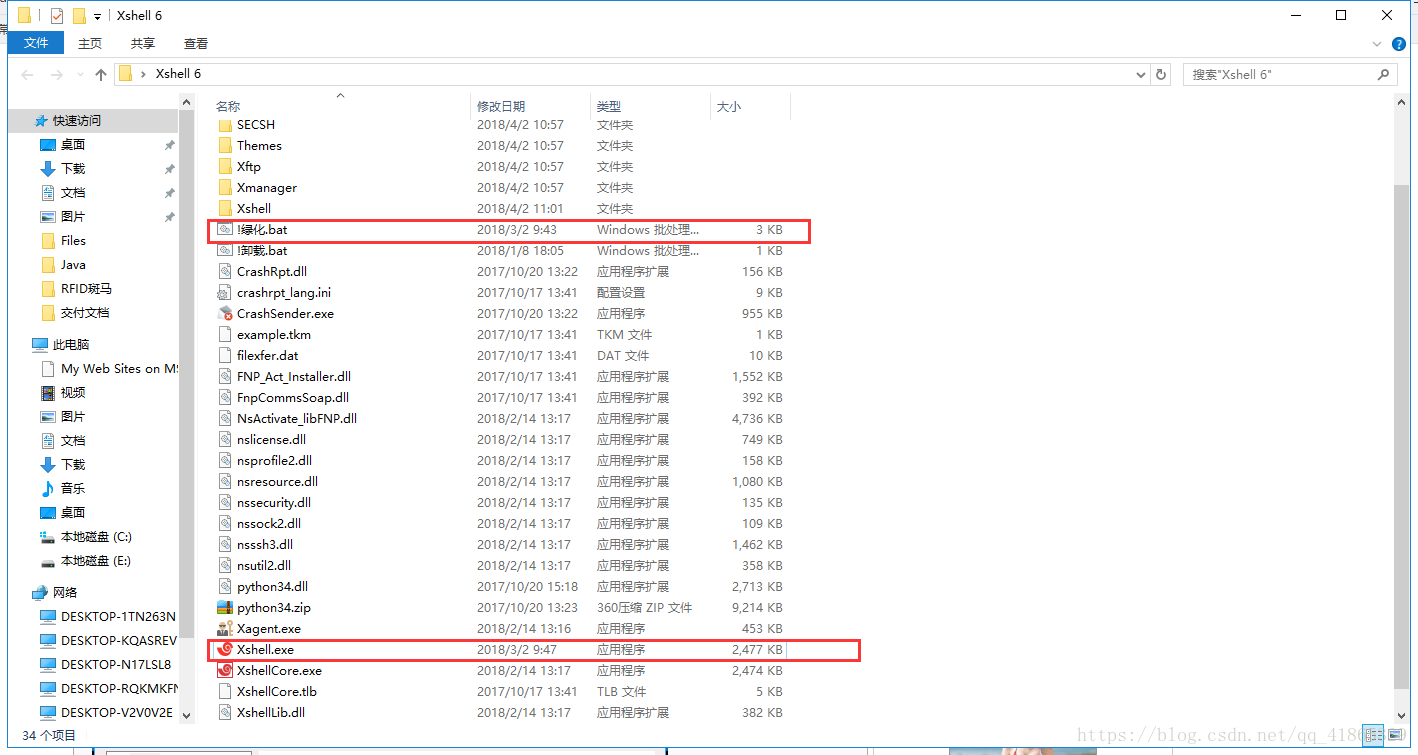Refresh the current folder view
1418x755 pixels.
(1161, 74)
